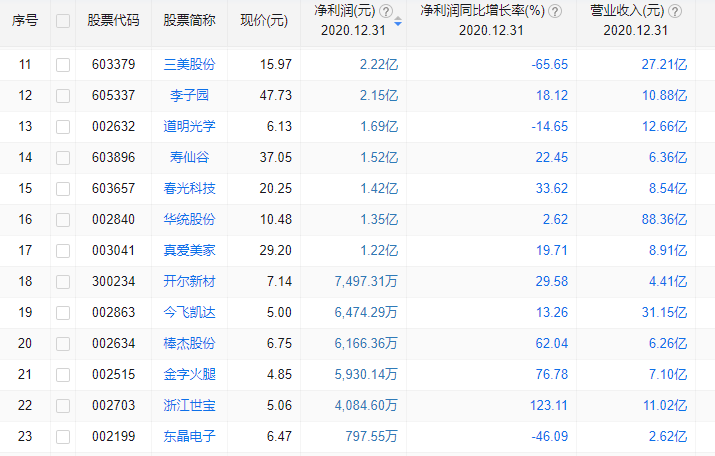
Task: Click revenue value 27.21亿
Action: coord(664,64)
